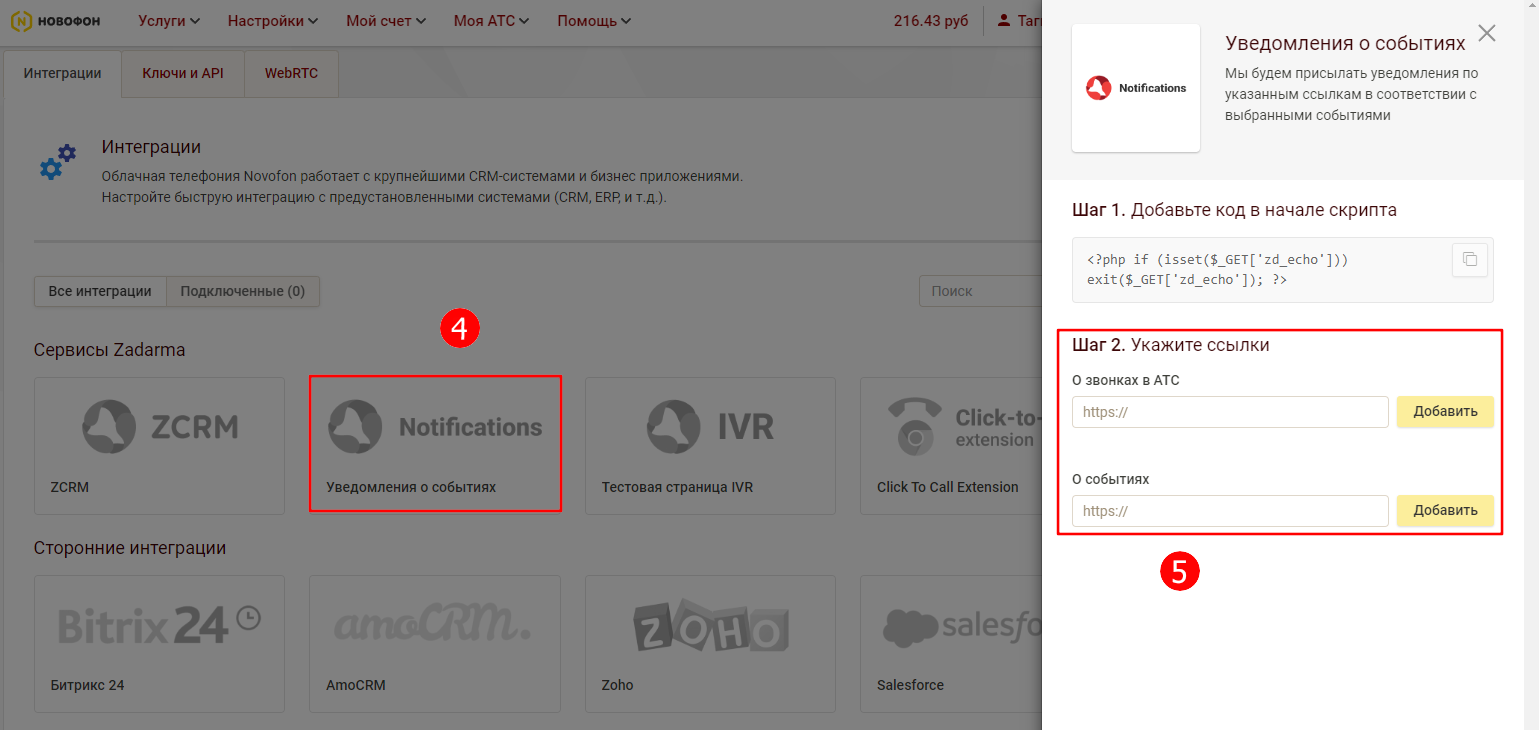Expand the Настройки menu
Screen dimensions: 1539x730
click(x=273, y=20)
